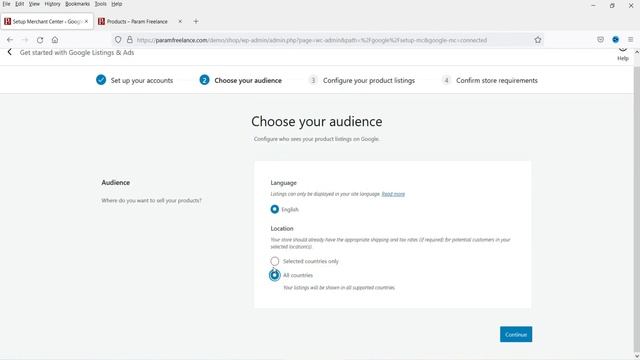Image resolution: width=640 pixels, height=360 pixels.
Task: Click the Continue button
Action: click(516, 334)
